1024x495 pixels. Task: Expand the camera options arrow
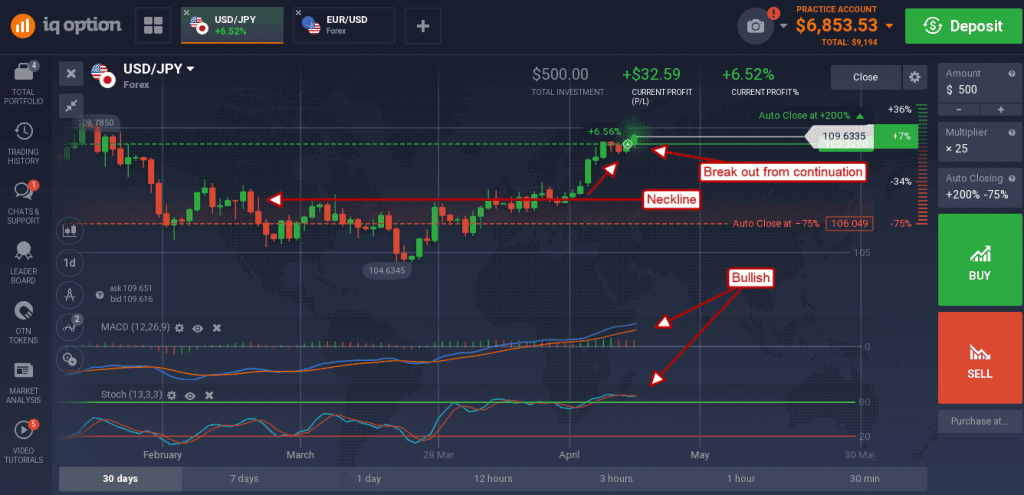pos(784,26)
